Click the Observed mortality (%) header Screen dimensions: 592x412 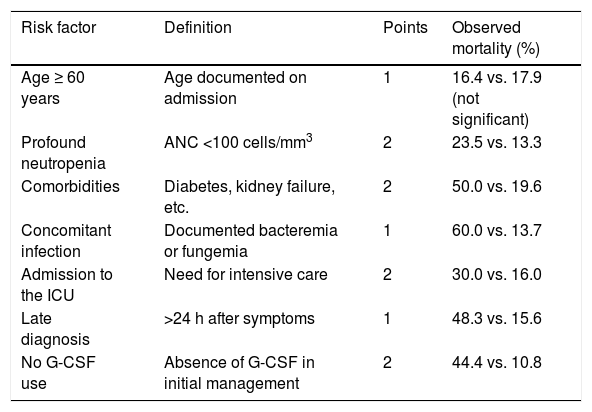[496, 38]
